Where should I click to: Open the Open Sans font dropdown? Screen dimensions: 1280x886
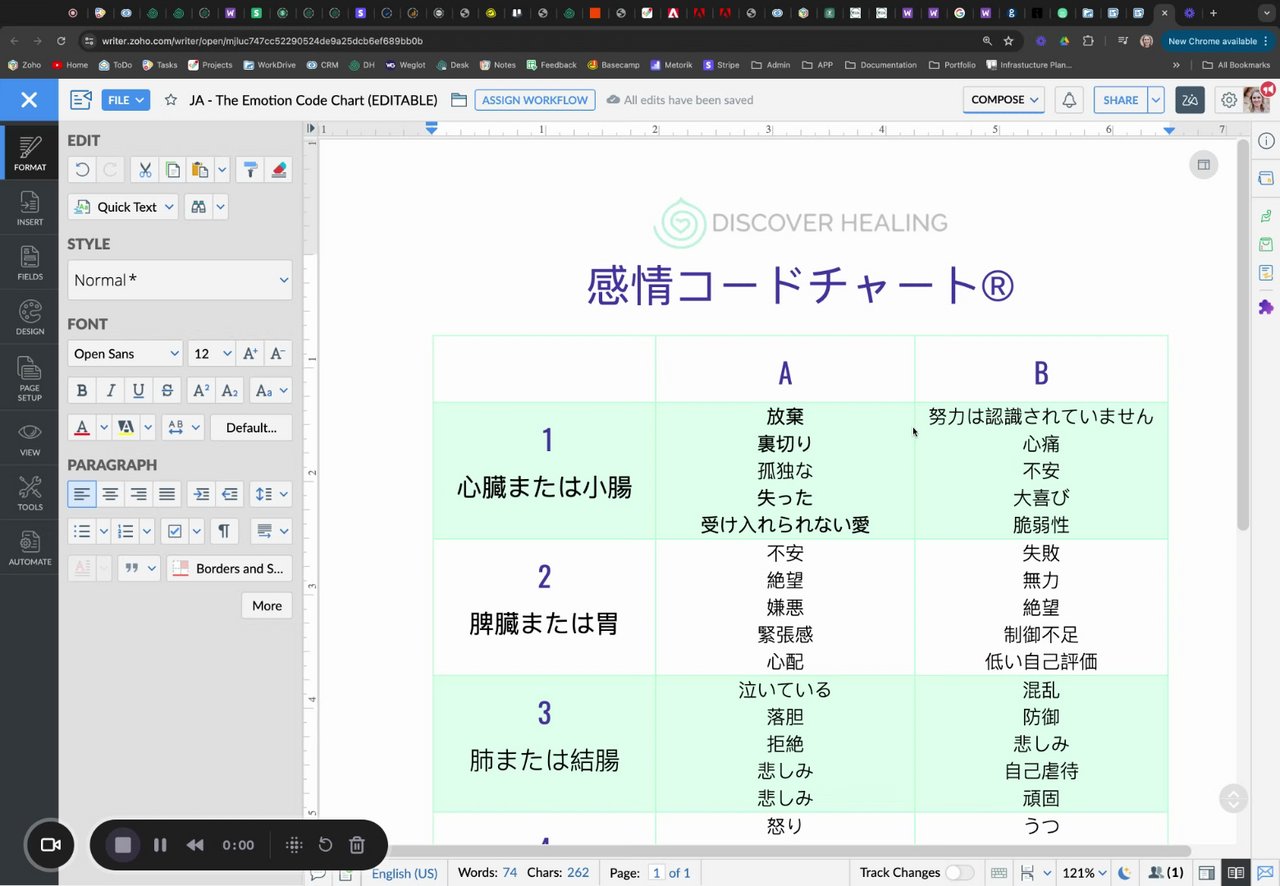(x=125, y=354)
